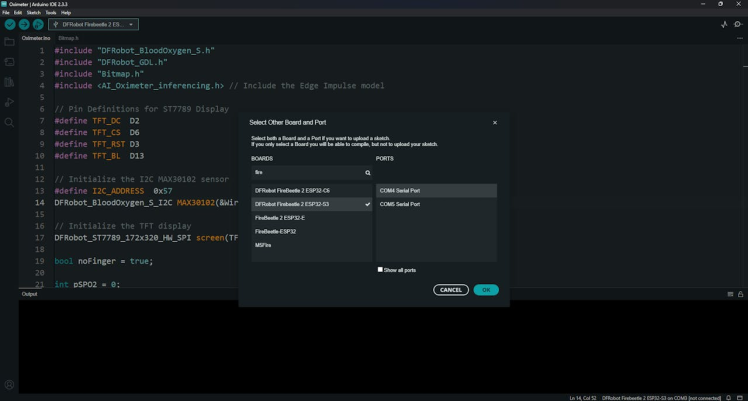
Task: Click the board search input field
Action: (x=306, y=172)
